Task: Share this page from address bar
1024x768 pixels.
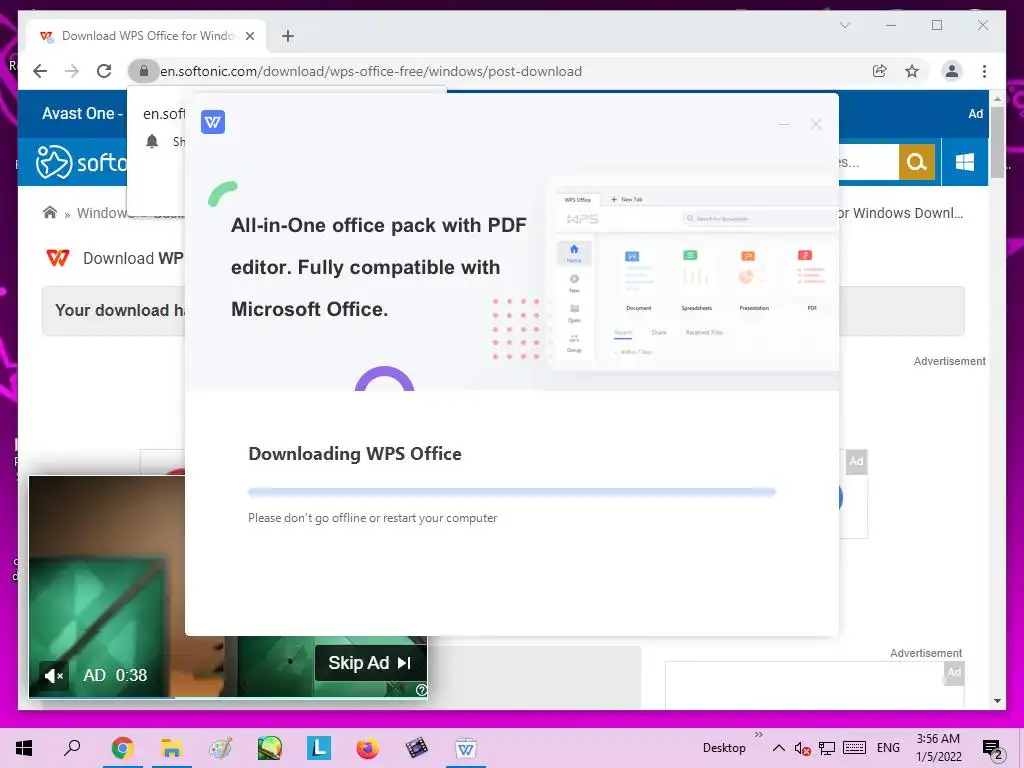Action: [x=880, y=71]
